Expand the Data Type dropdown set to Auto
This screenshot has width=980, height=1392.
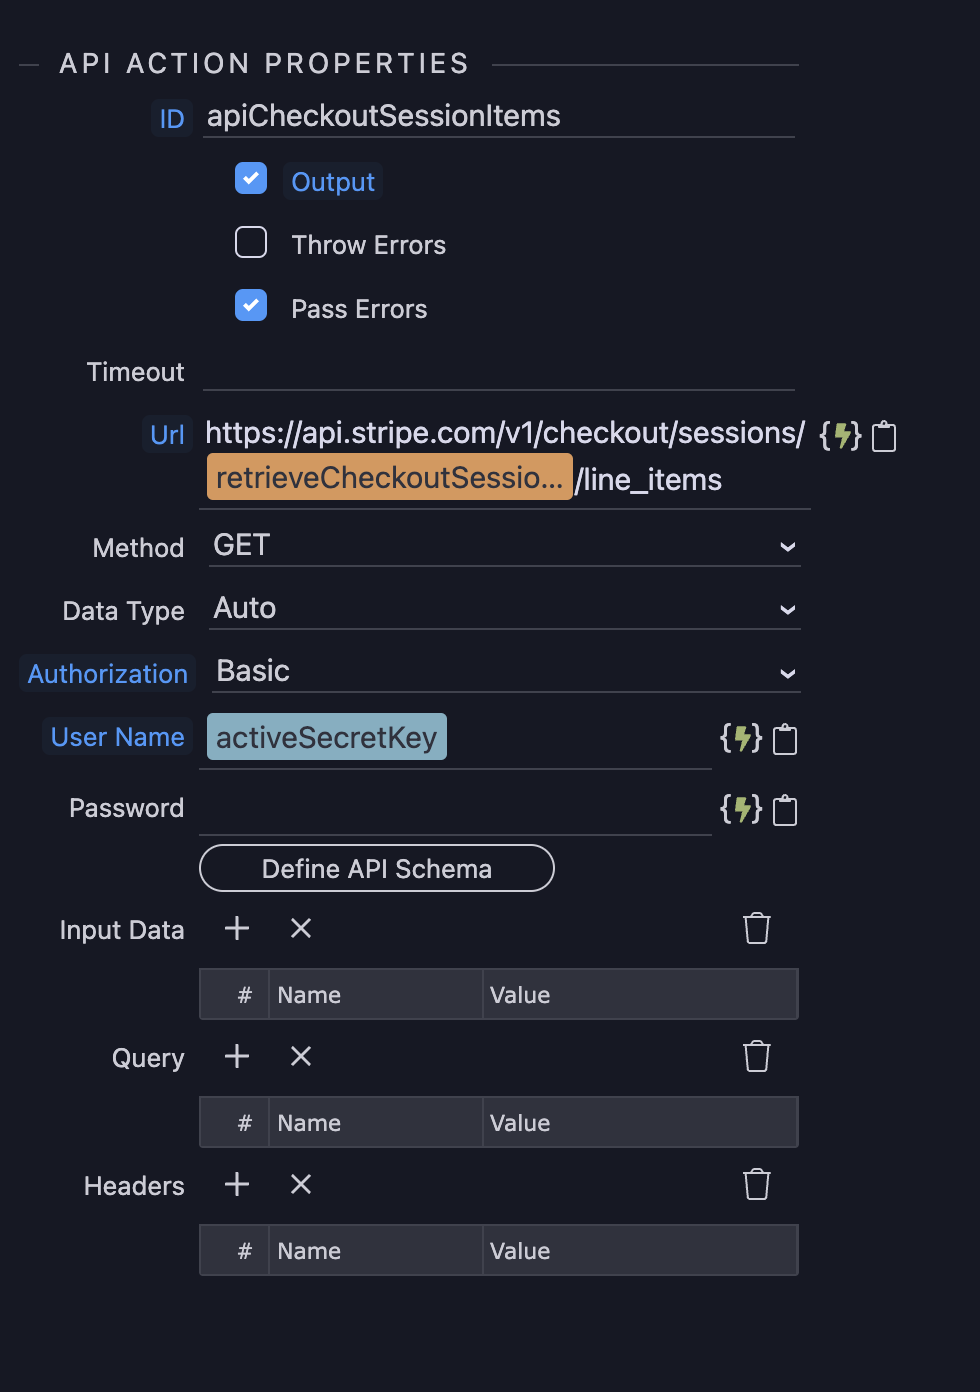pyautogui.click(x=505, y=609)
